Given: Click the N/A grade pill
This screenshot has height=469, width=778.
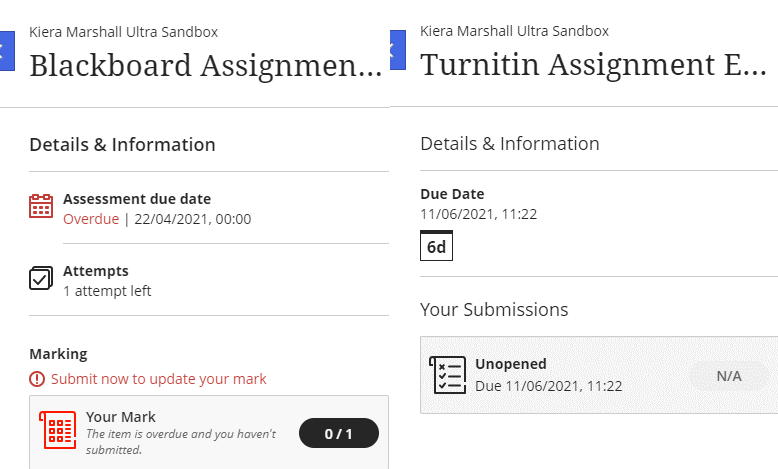Looking at the screenshot, I should click(729, 376).
